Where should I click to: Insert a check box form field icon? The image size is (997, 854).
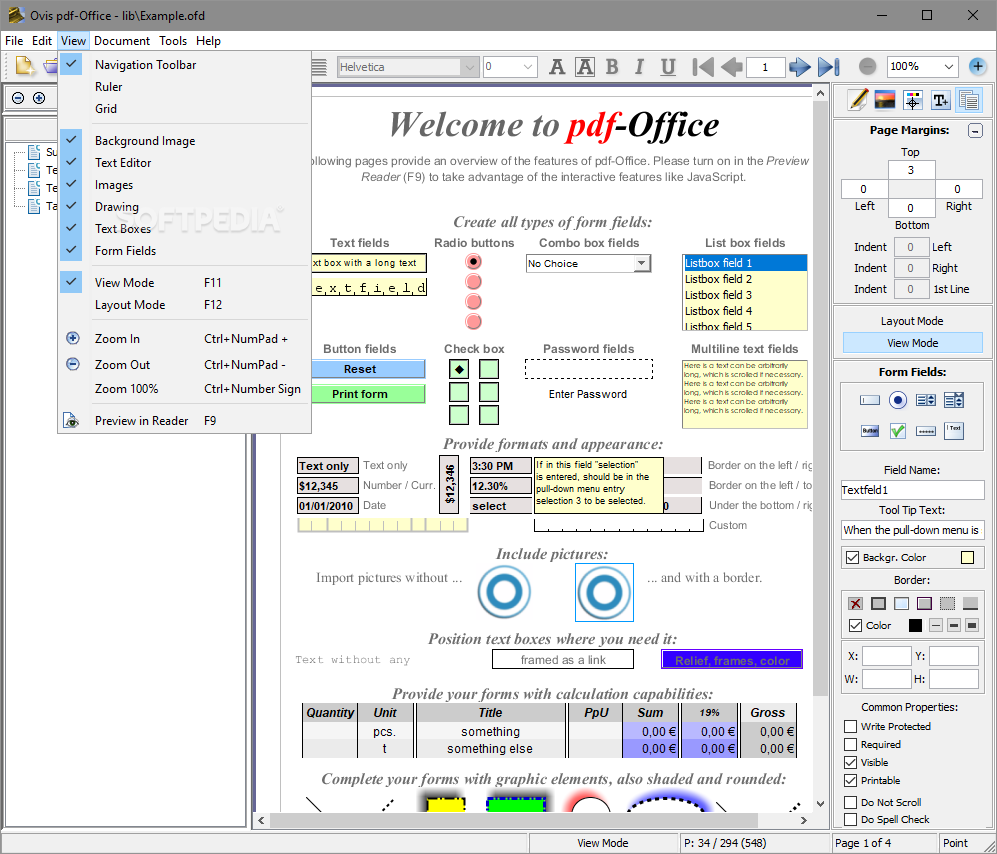point(897,431)
